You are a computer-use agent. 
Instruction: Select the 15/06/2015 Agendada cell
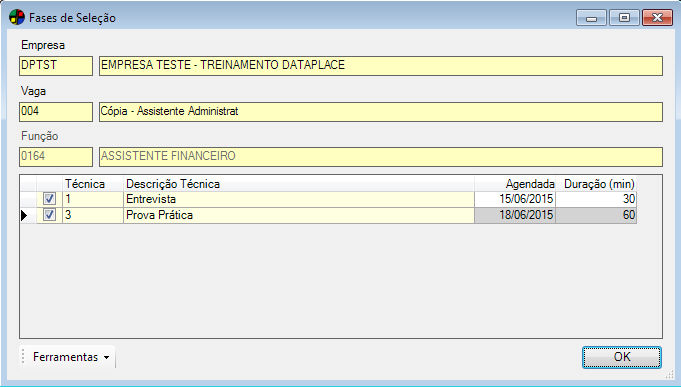coord(515,199)
